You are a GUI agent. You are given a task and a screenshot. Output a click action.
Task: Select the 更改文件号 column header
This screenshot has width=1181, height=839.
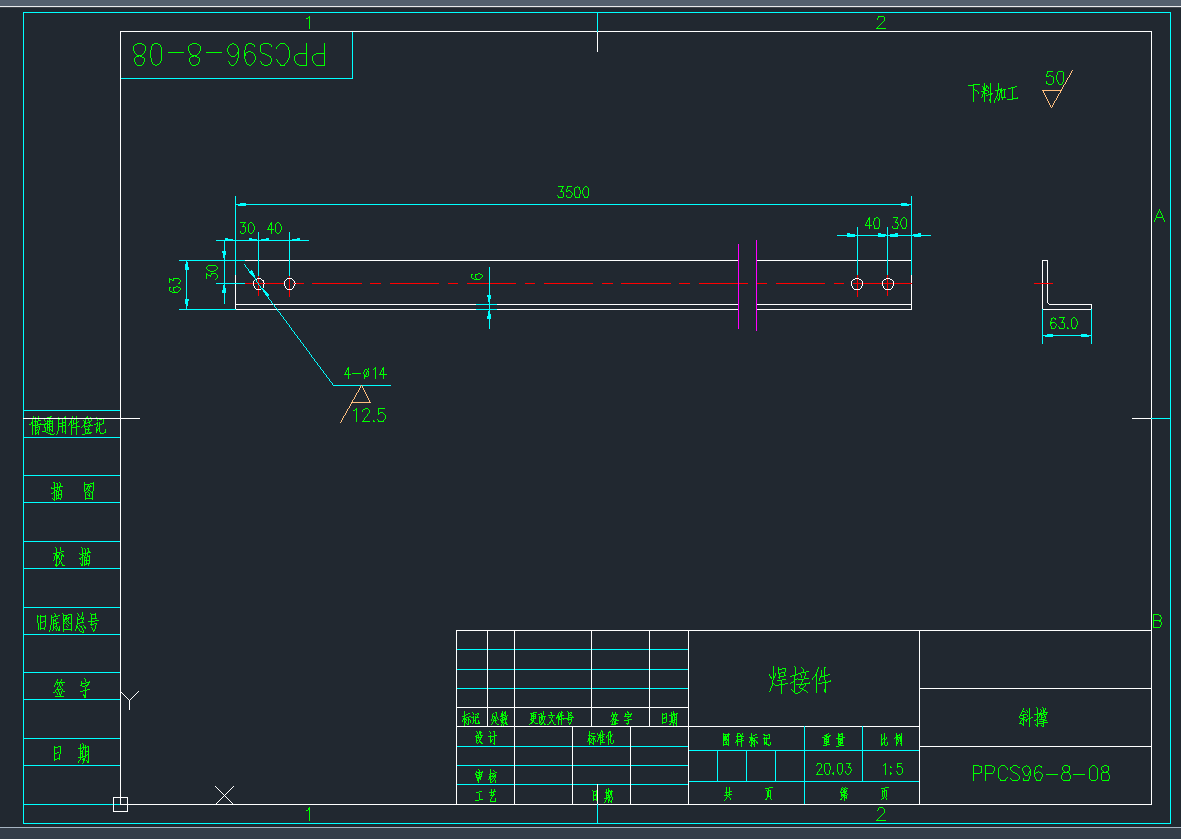(551, 718)
